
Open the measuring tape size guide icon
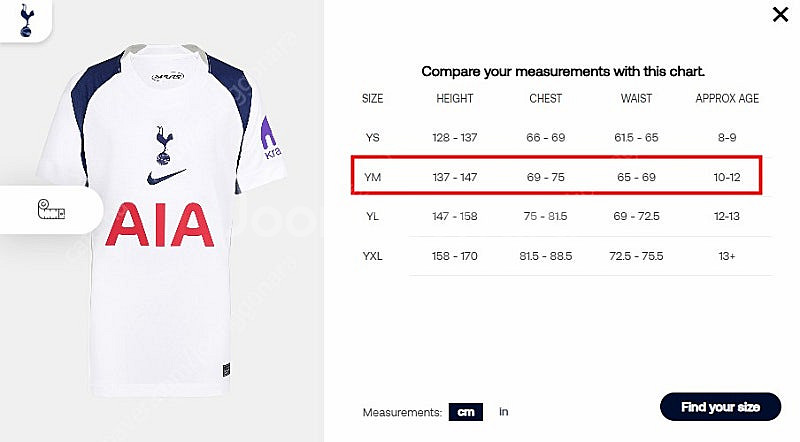(51, 210)
